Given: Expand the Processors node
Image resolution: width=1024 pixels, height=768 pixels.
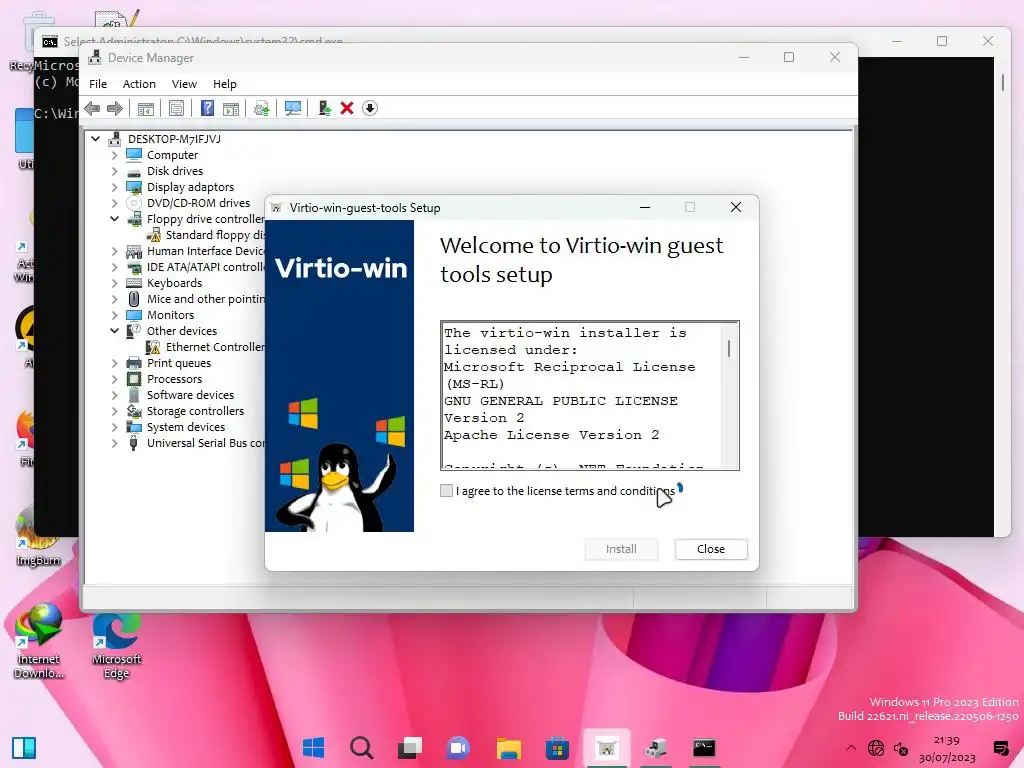Looking at the screenshot, I should 114,379.
